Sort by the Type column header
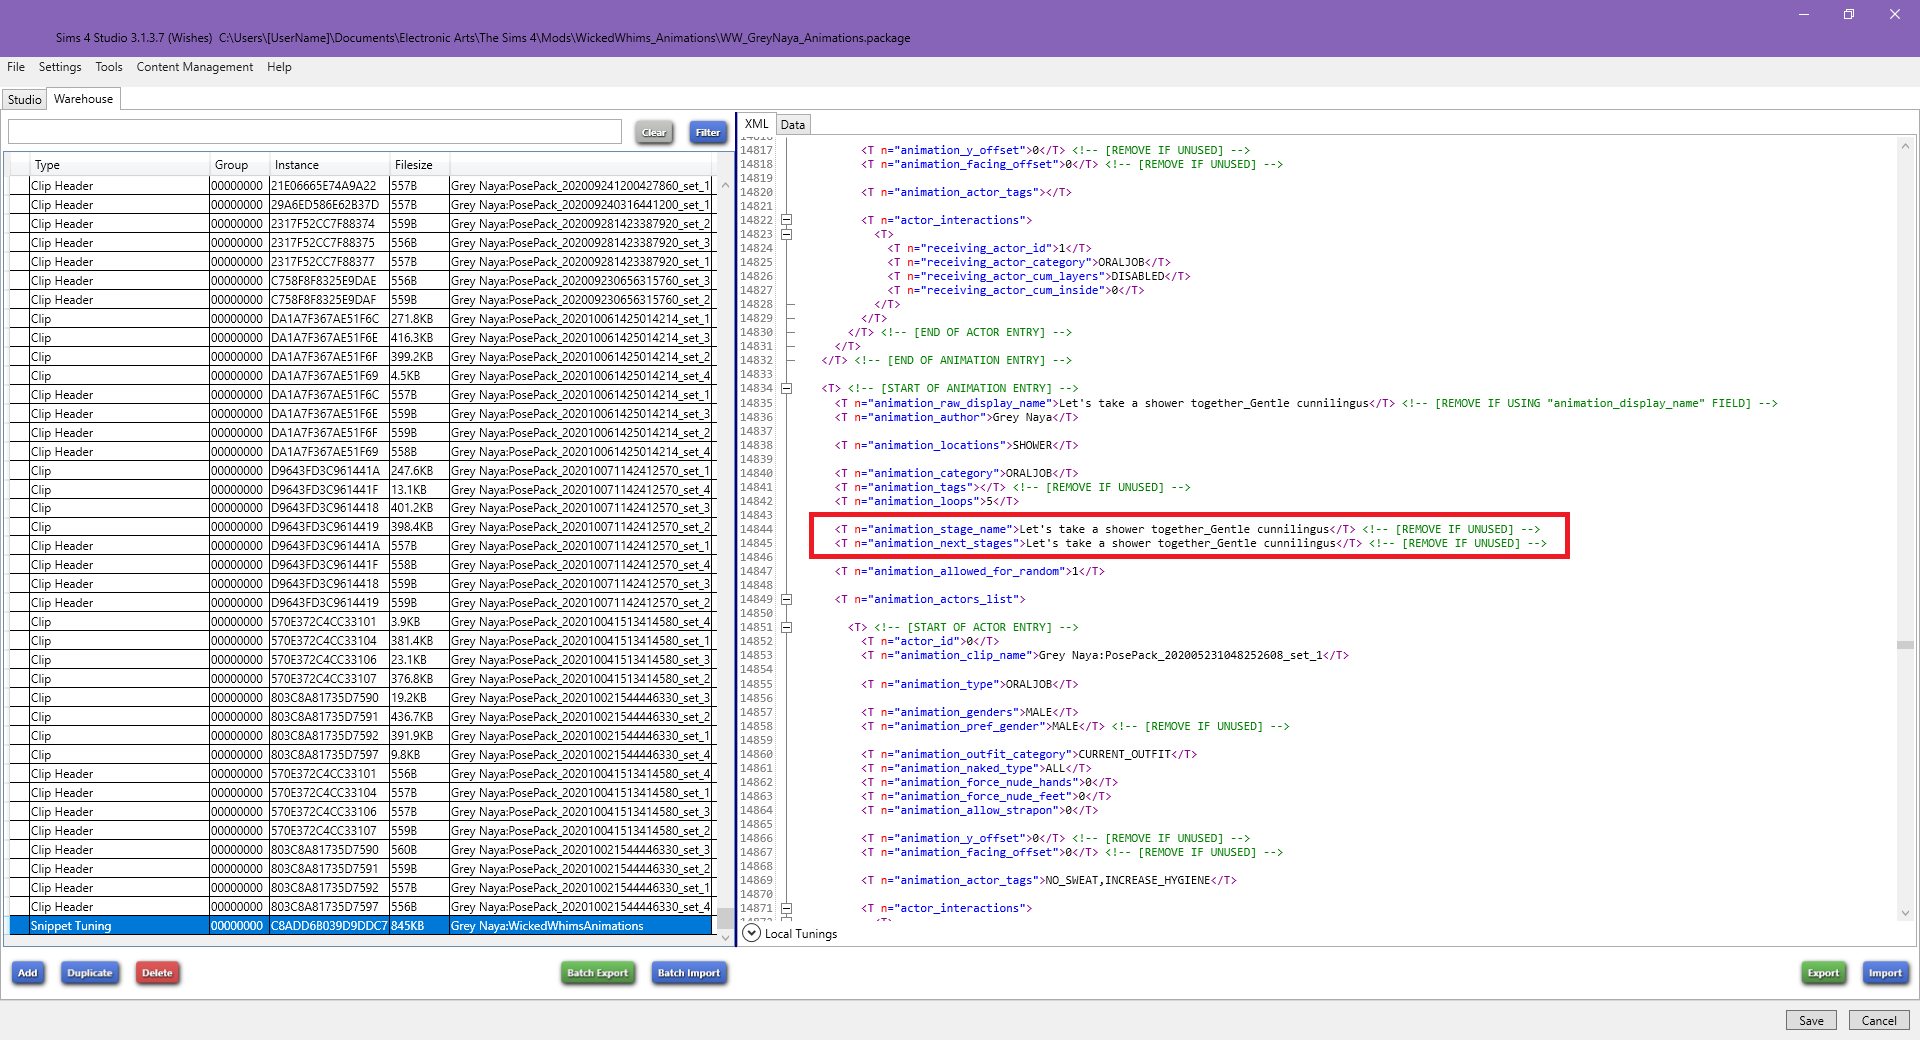 (120, 165)
